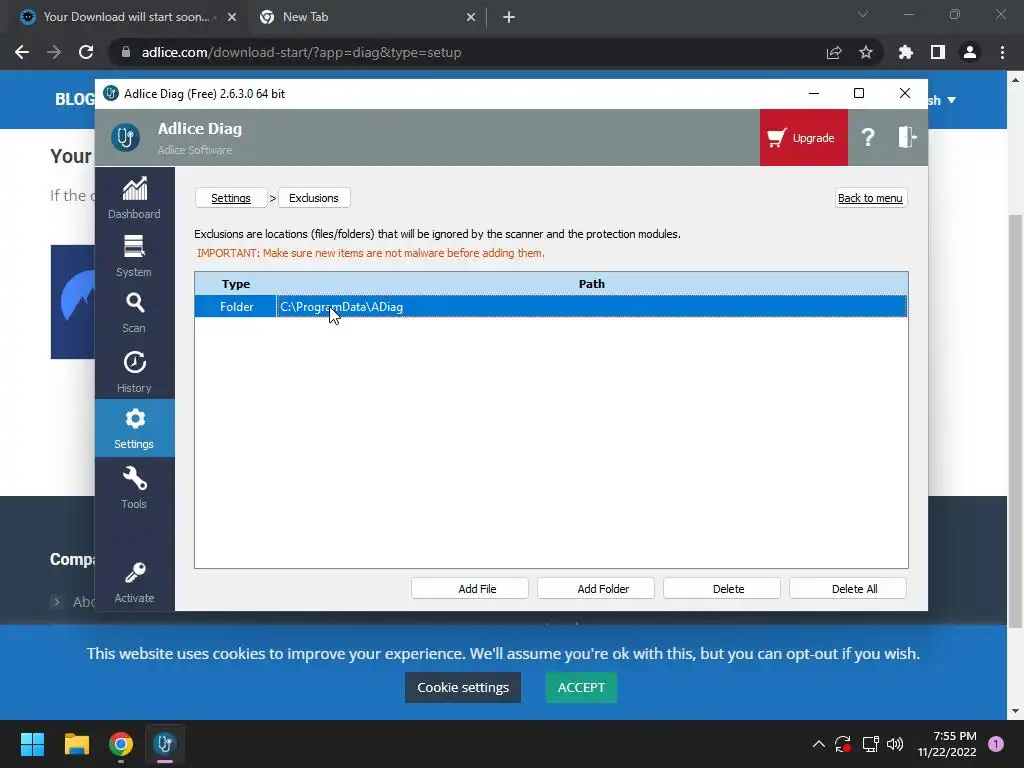Select the Folder type cell
The image size is (1024, 768).
(x=236, y=307)
